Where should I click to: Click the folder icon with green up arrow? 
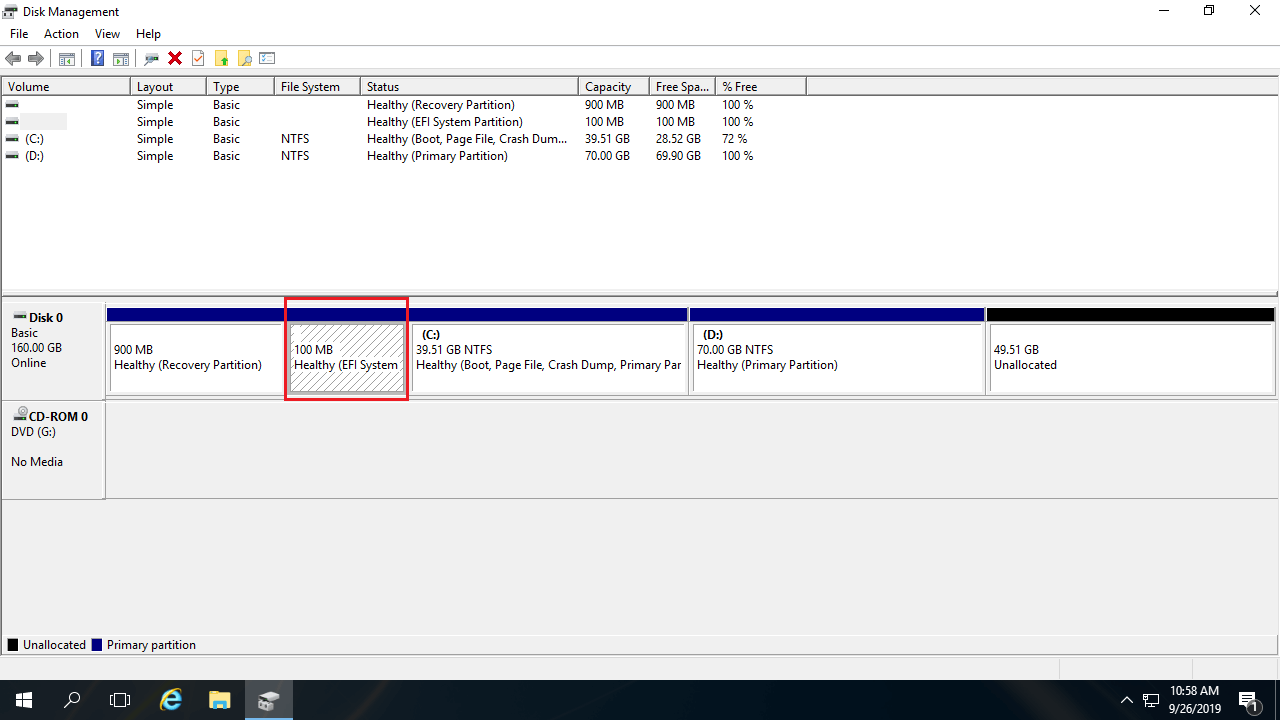[221, 58]
